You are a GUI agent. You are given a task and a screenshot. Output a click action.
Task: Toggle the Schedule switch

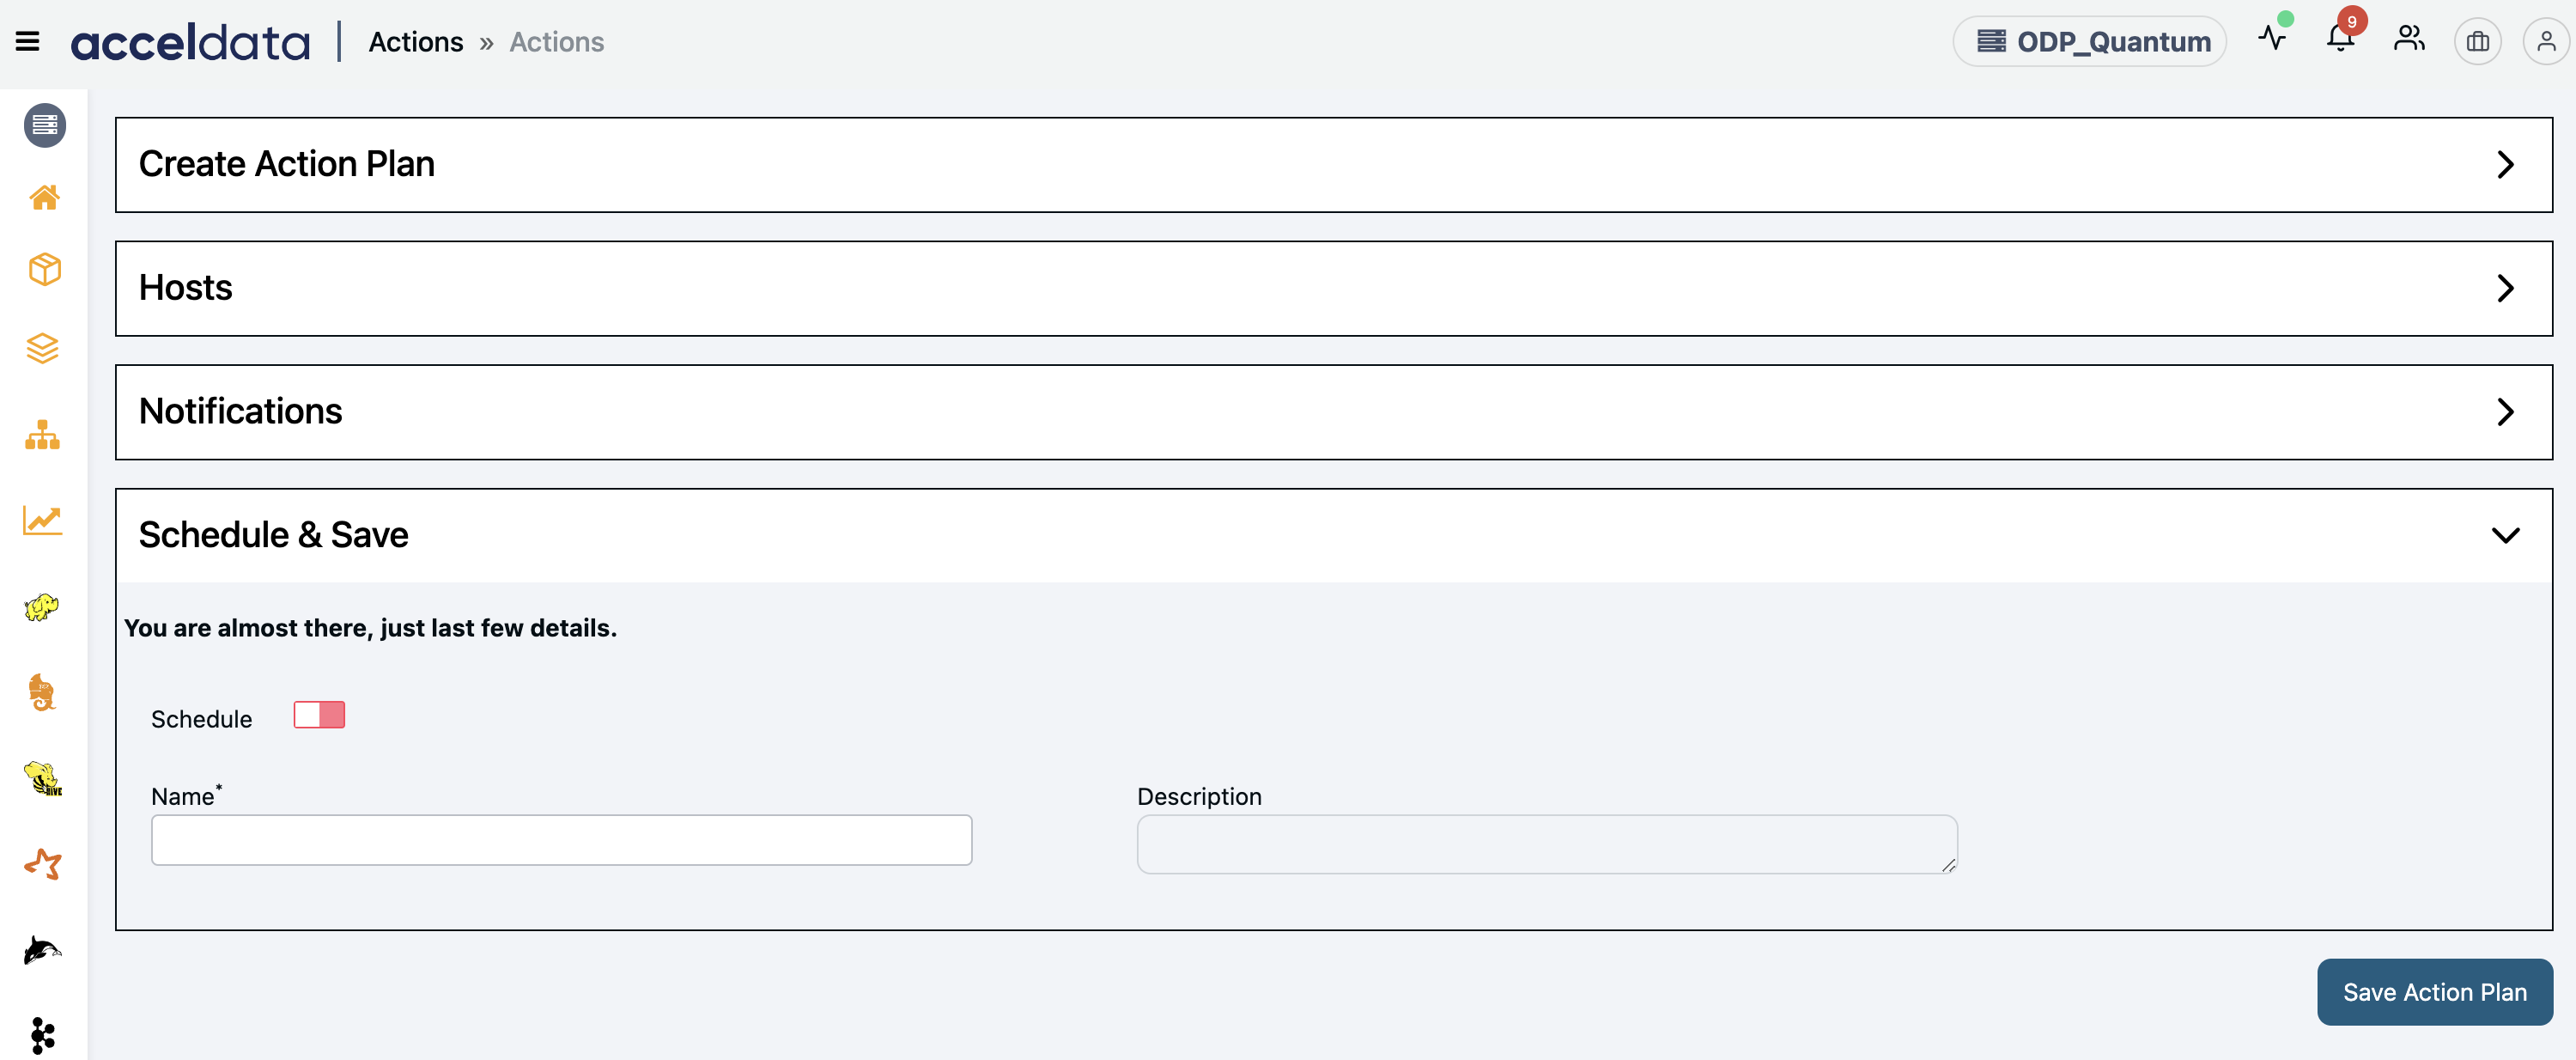[x=319, y=715]
